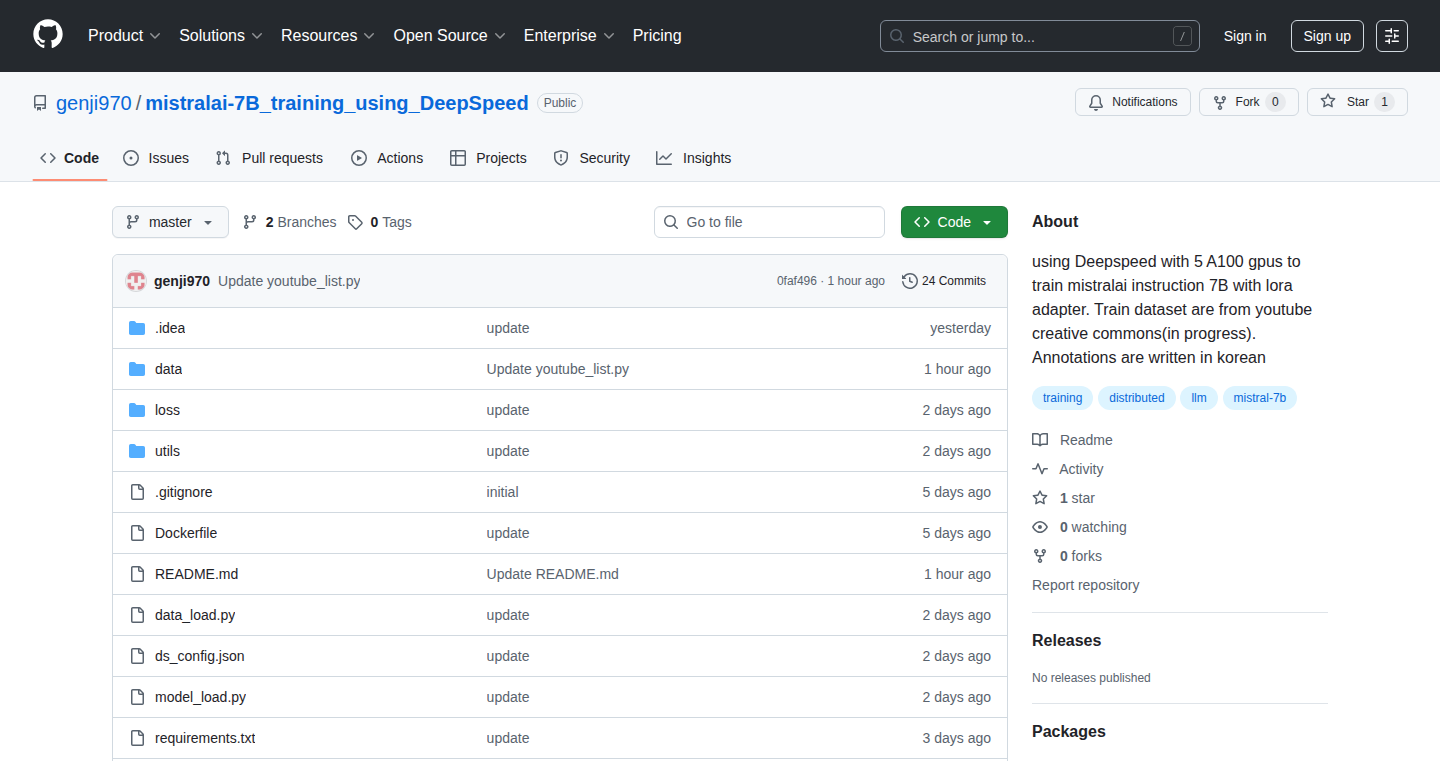Open the accessibility settings icon button

click(x=1391, y=36)
